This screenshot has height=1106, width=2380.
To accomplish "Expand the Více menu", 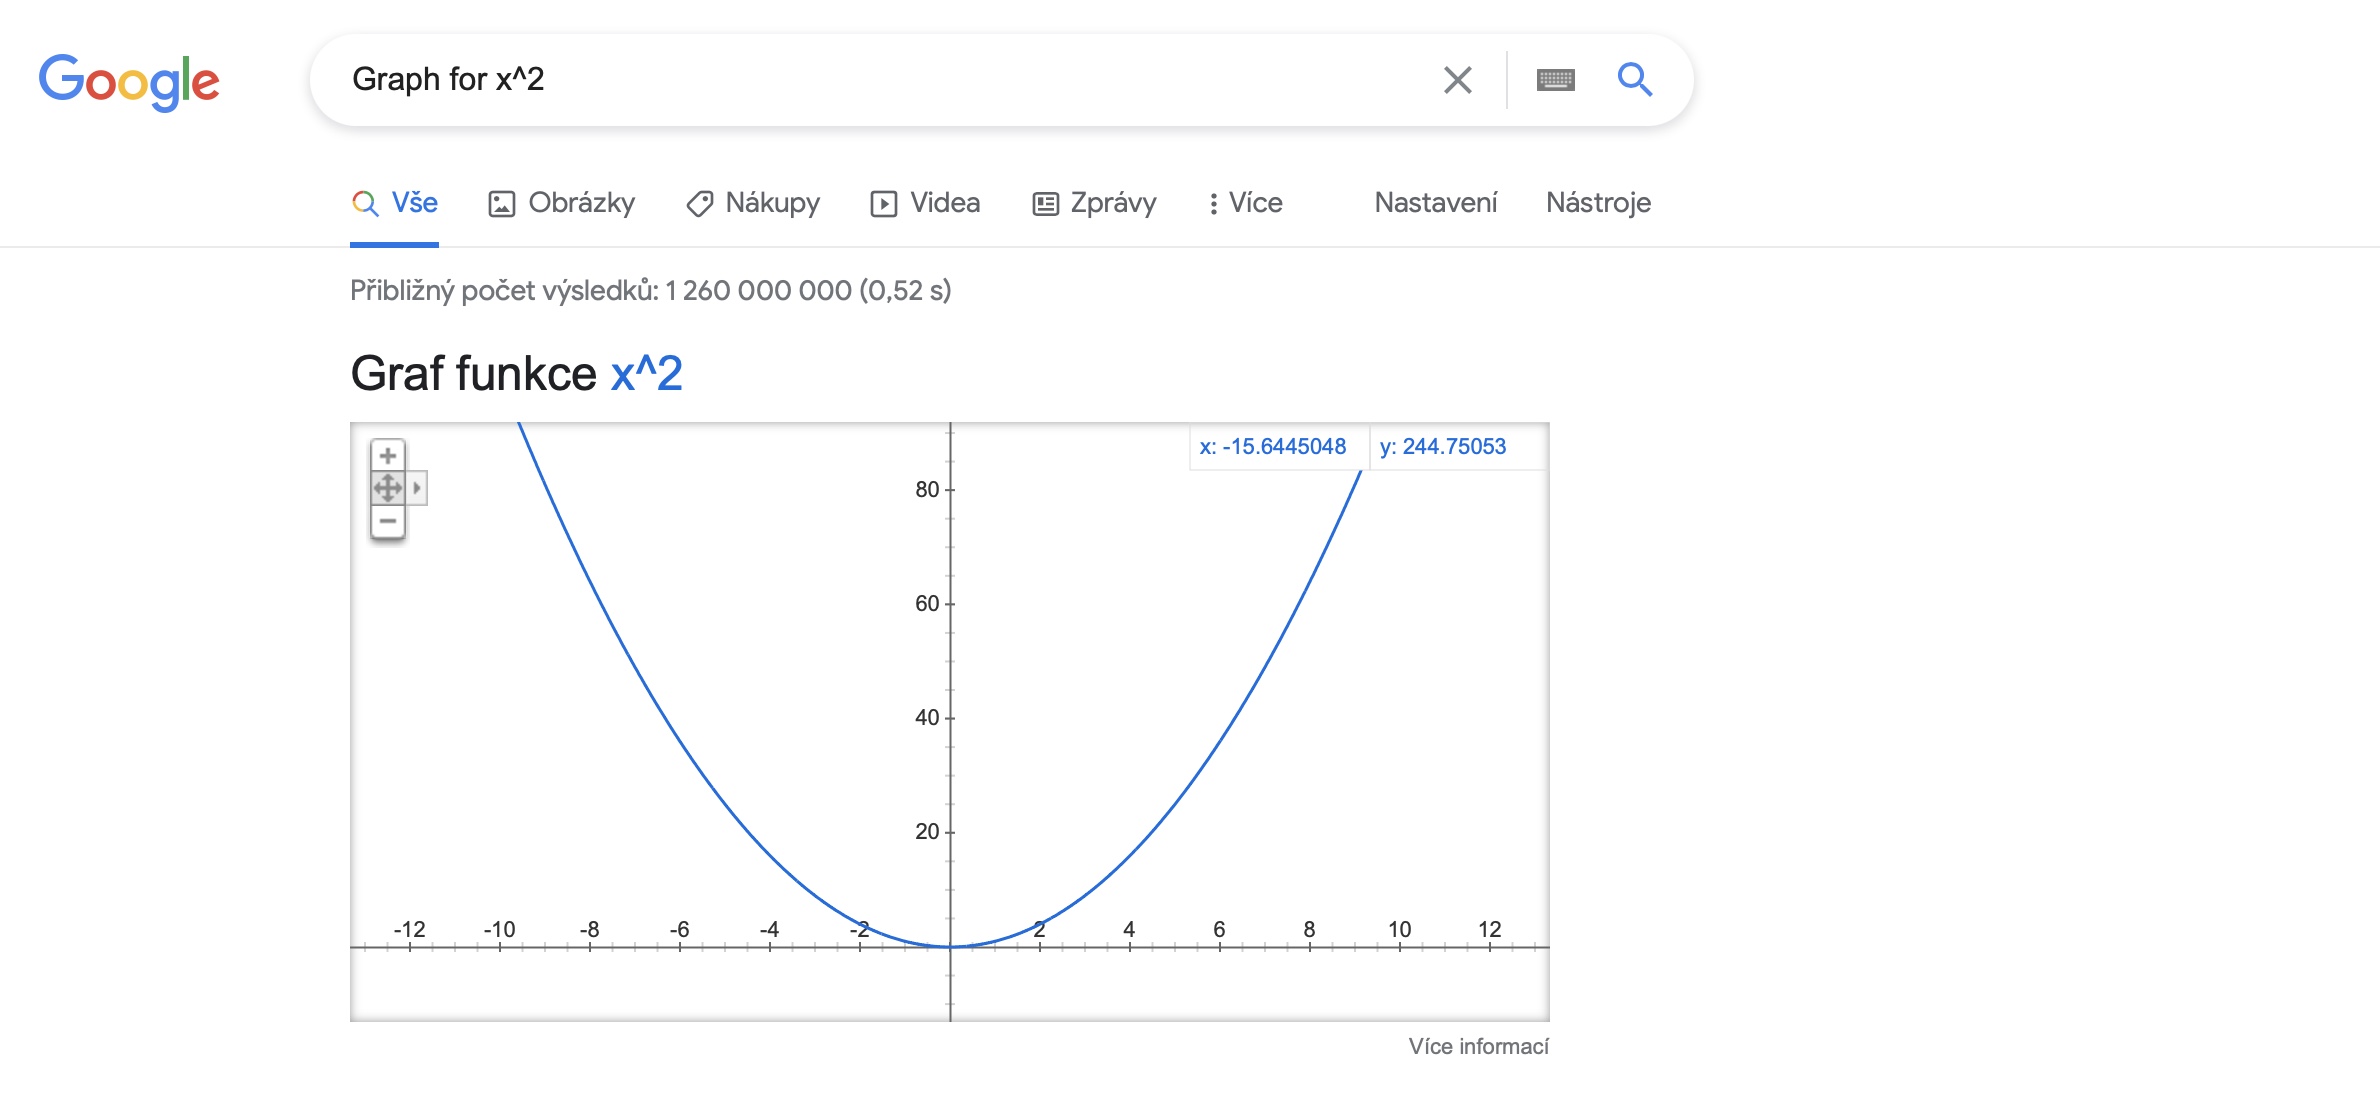I will point(1244,203).
